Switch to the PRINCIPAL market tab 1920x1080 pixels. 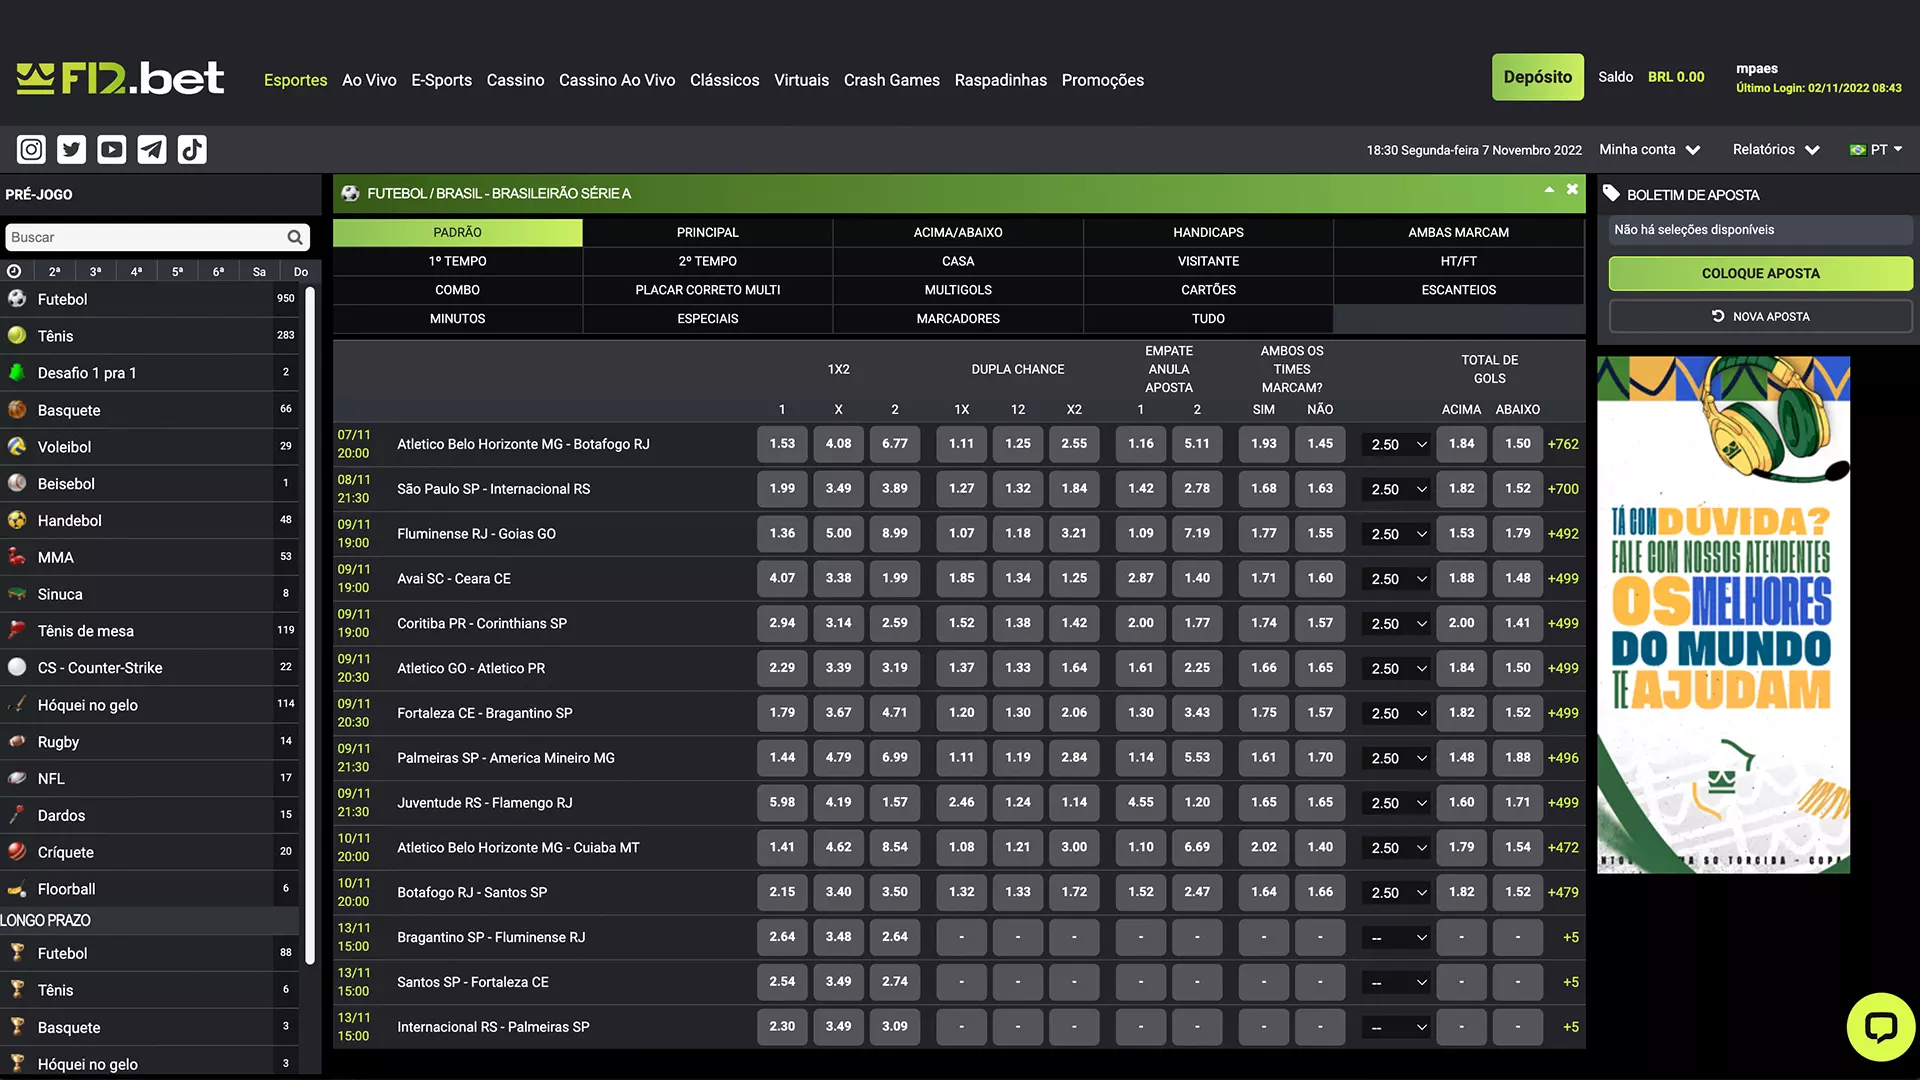click(708, 232)
